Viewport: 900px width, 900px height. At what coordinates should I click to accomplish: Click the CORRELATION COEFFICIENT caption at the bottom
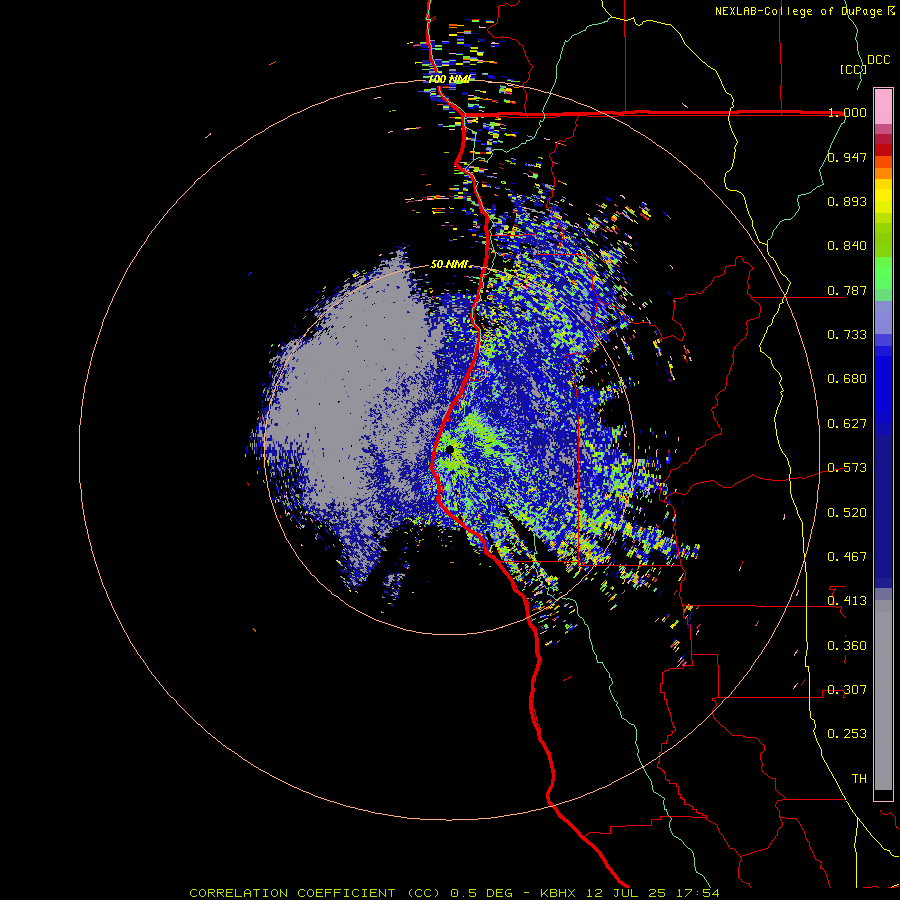click(x=454, y=893)
